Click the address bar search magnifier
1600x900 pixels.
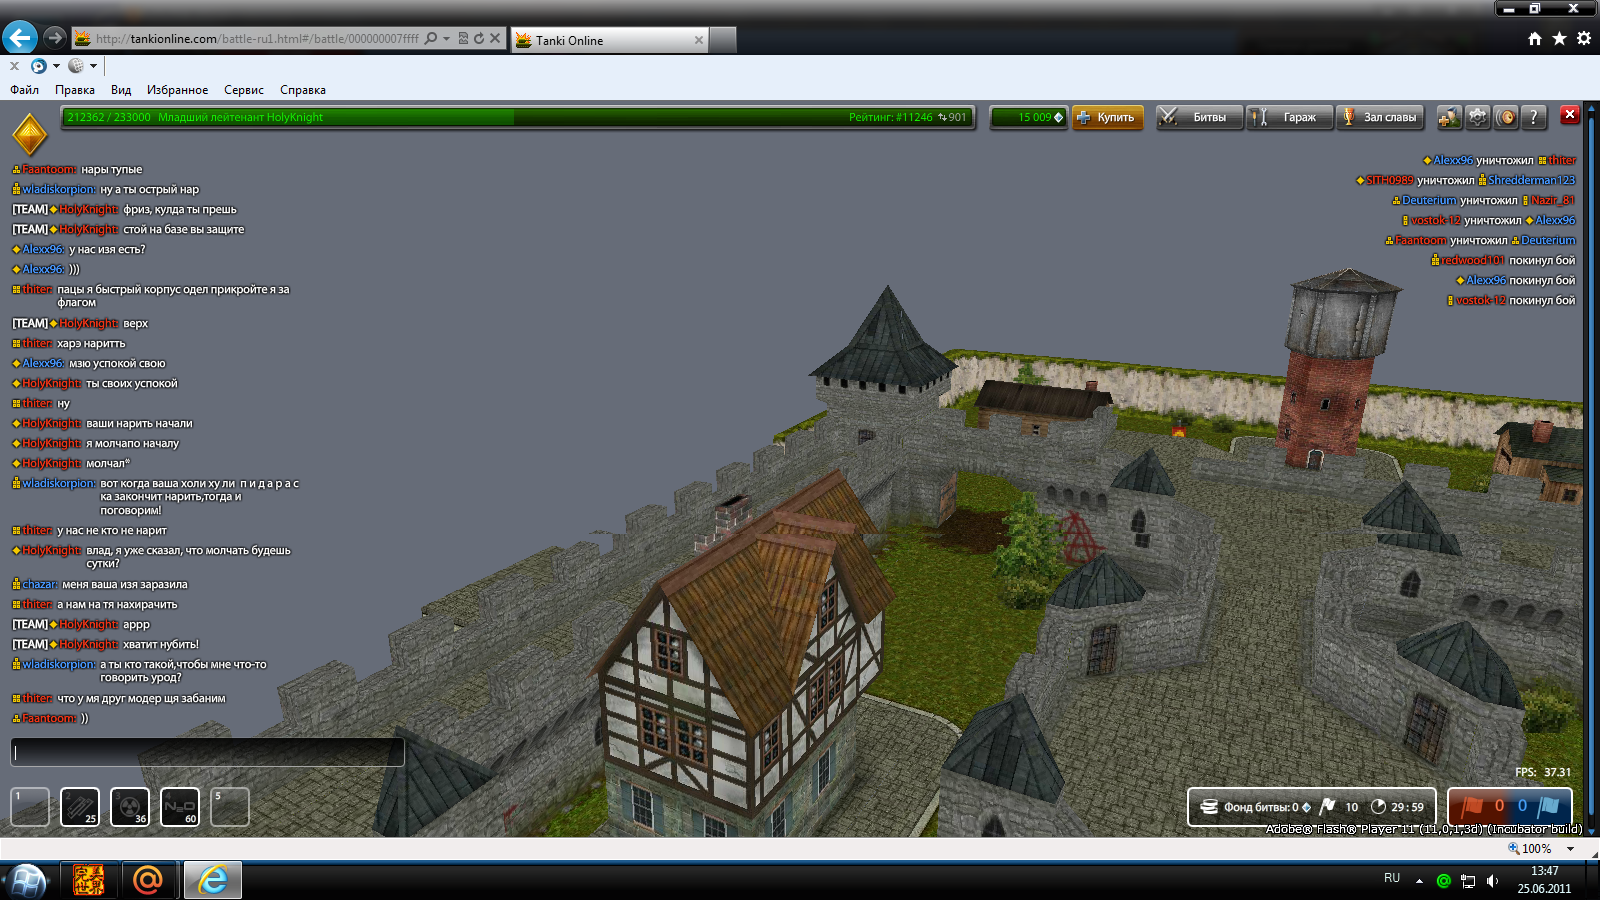(x=431, y=38)
